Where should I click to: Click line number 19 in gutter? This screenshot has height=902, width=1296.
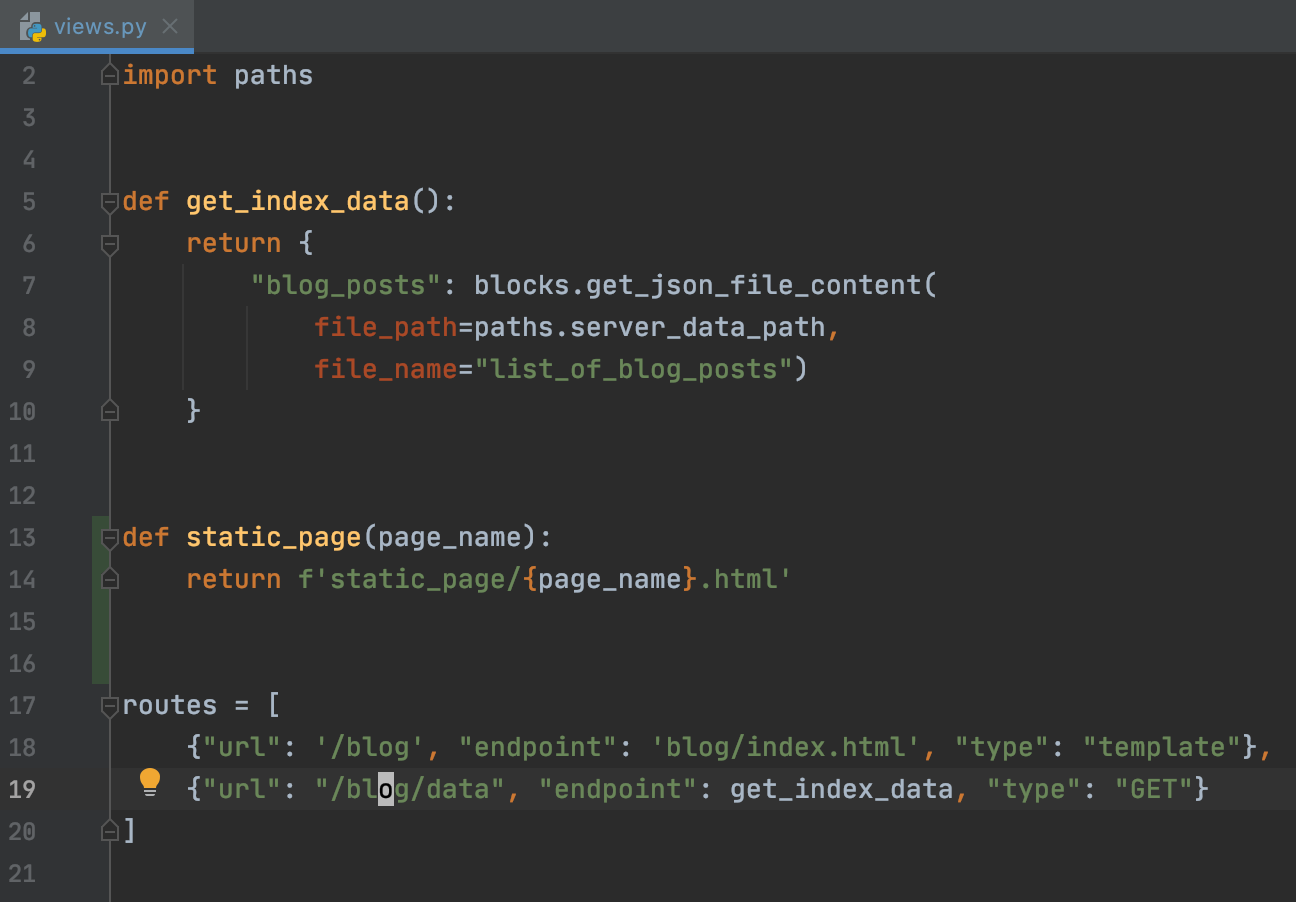point(22,790)
